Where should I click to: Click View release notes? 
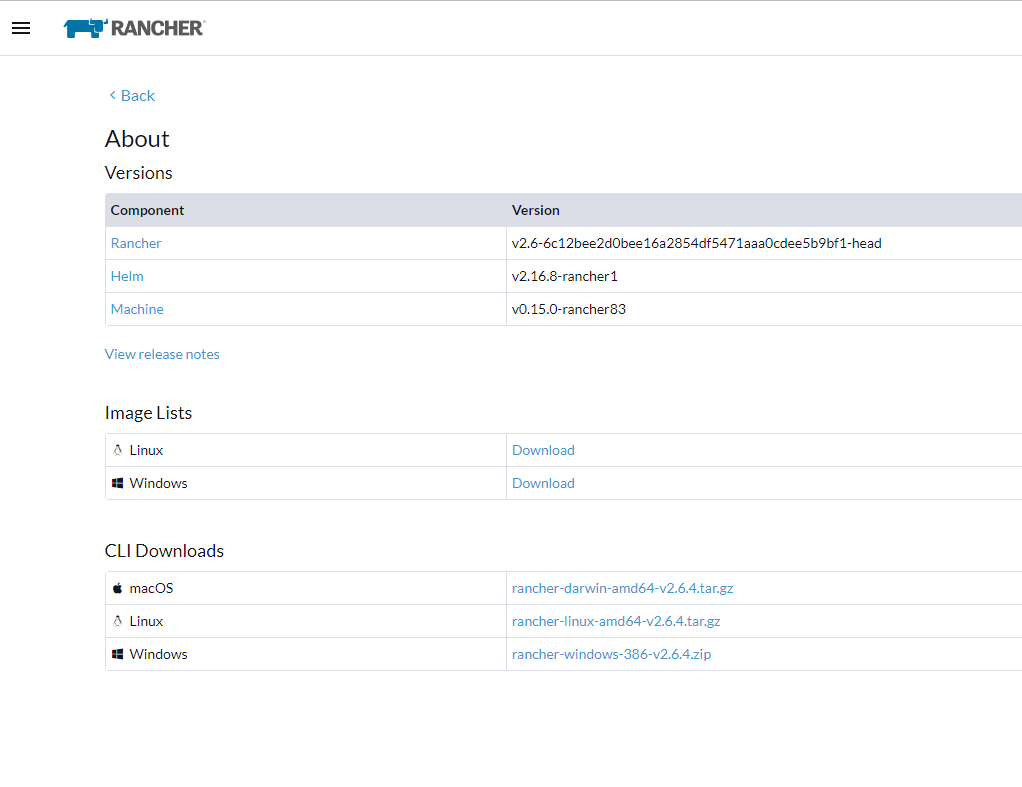[x=162, y=354]
